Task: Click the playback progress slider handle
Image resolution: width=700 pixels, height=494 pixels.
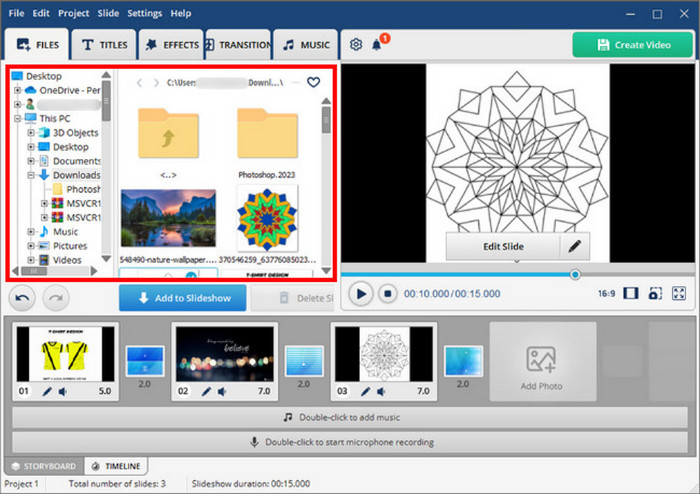Action: pos(576,274)
